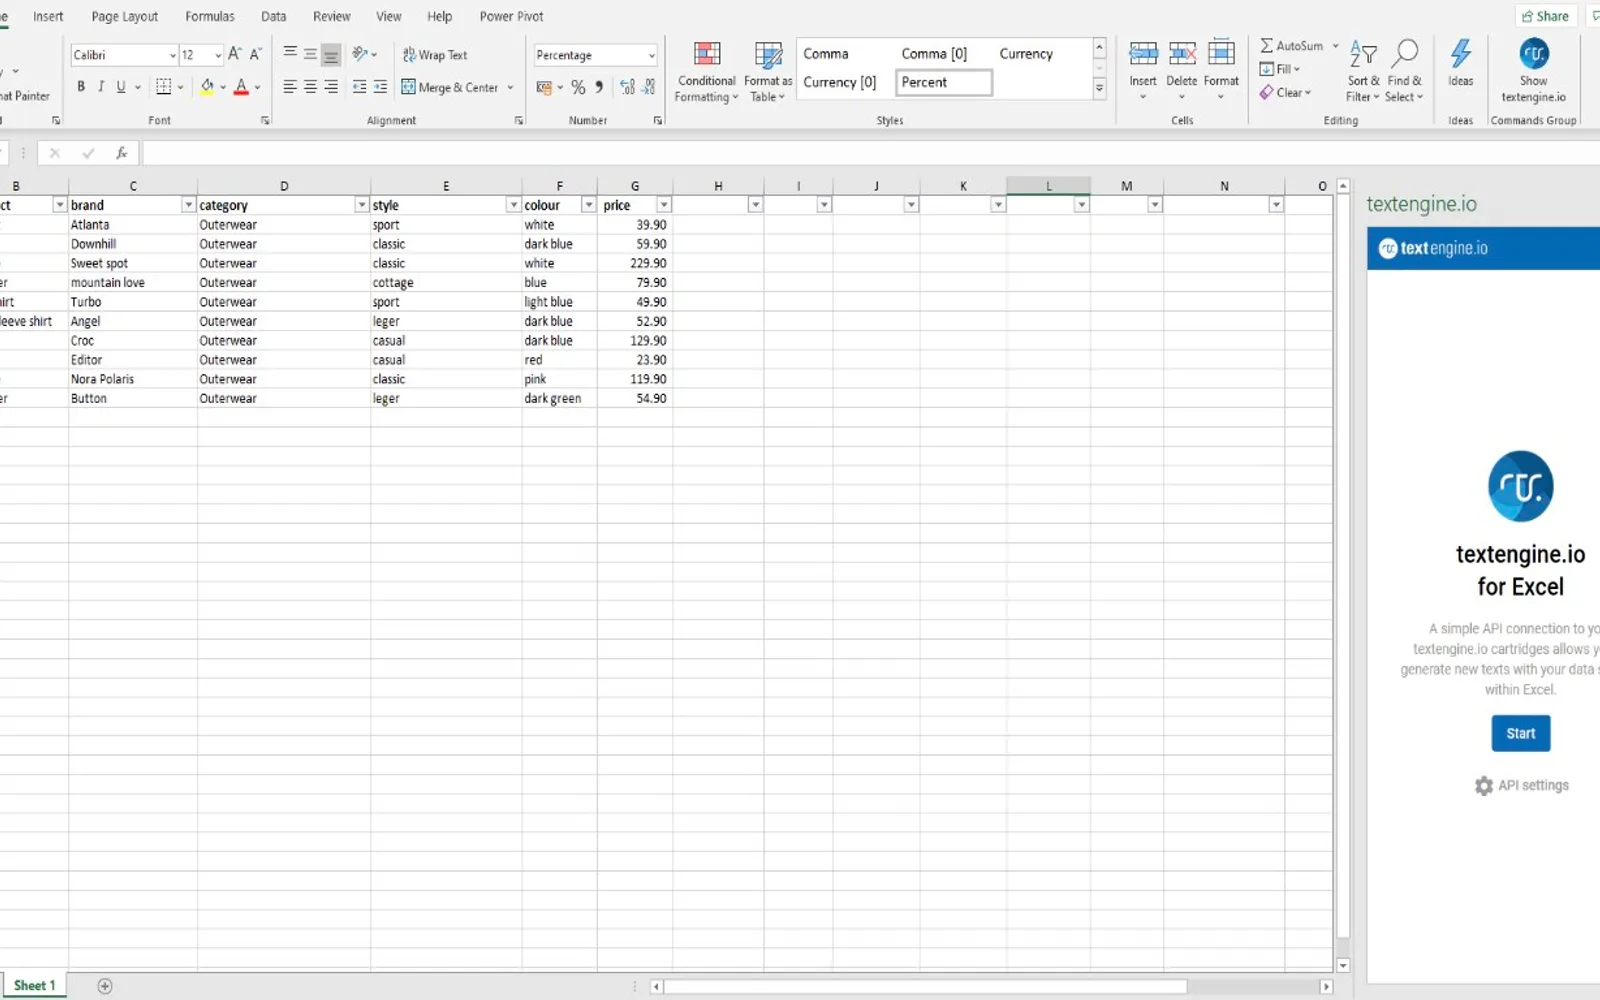Image resolution: width=1600 pixels, height=1000 pixels.
Task: Decrease the indent
Action: click(x=359, y=87)
